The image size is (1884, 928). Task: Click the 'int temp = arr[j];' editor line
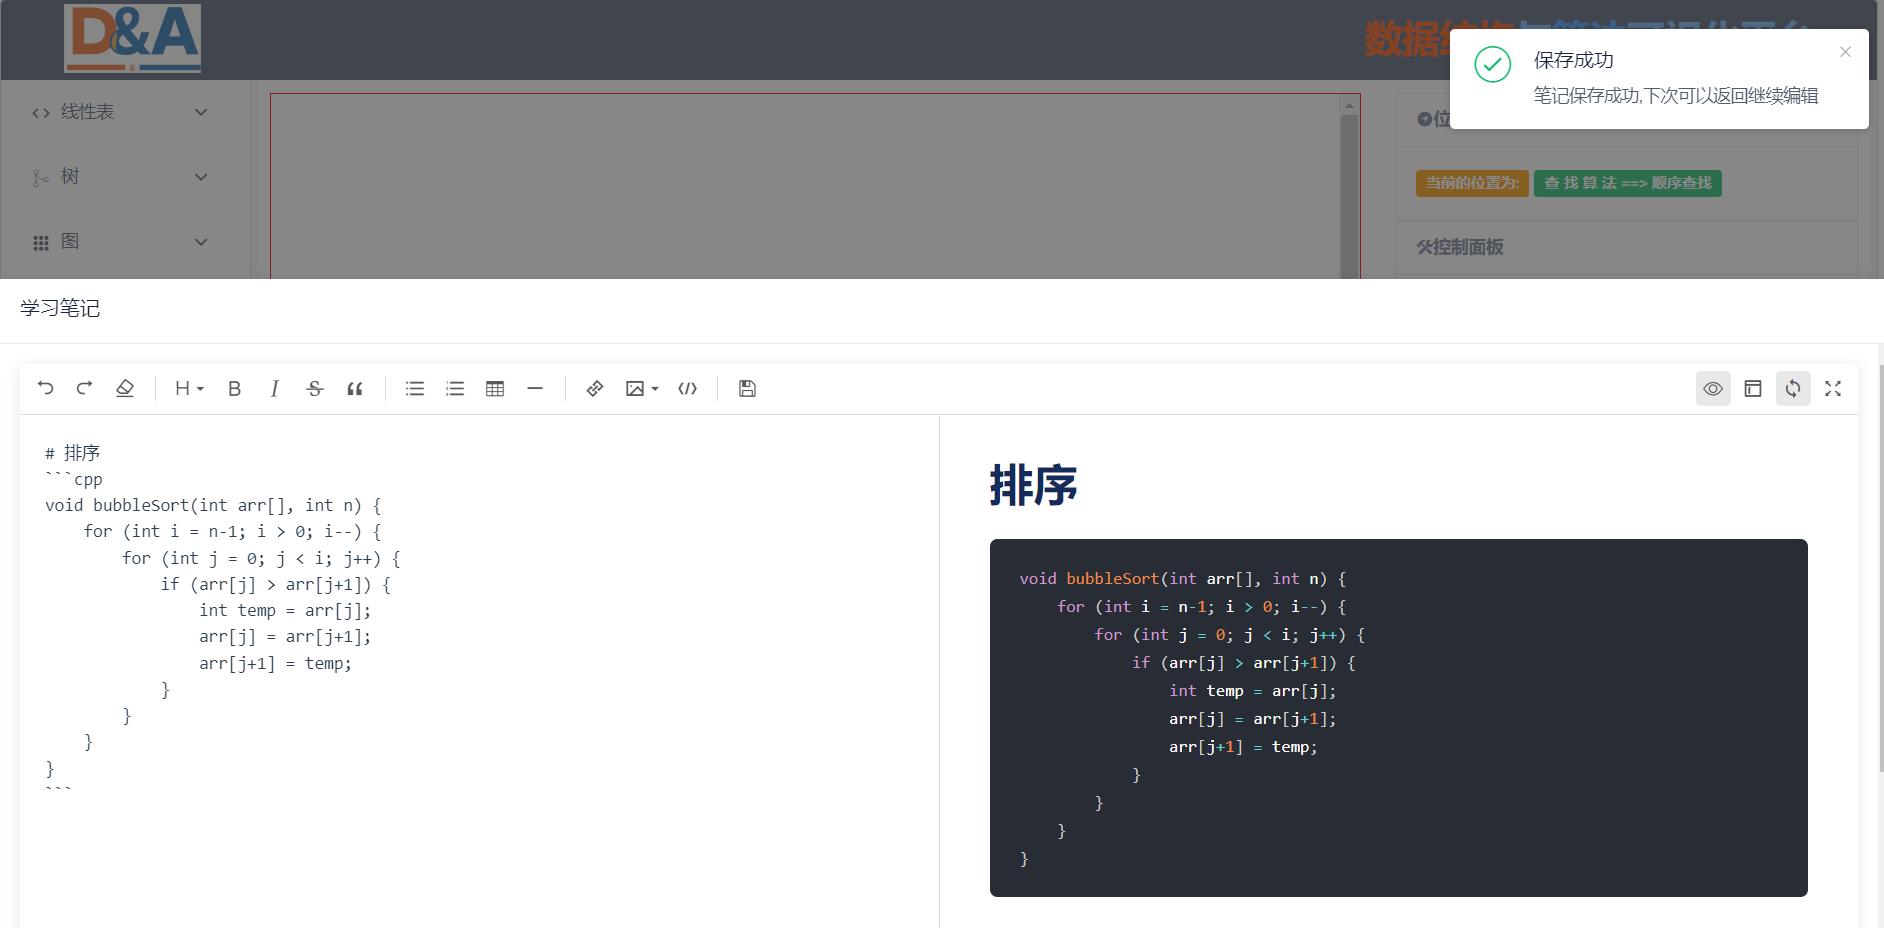point(285,610)
